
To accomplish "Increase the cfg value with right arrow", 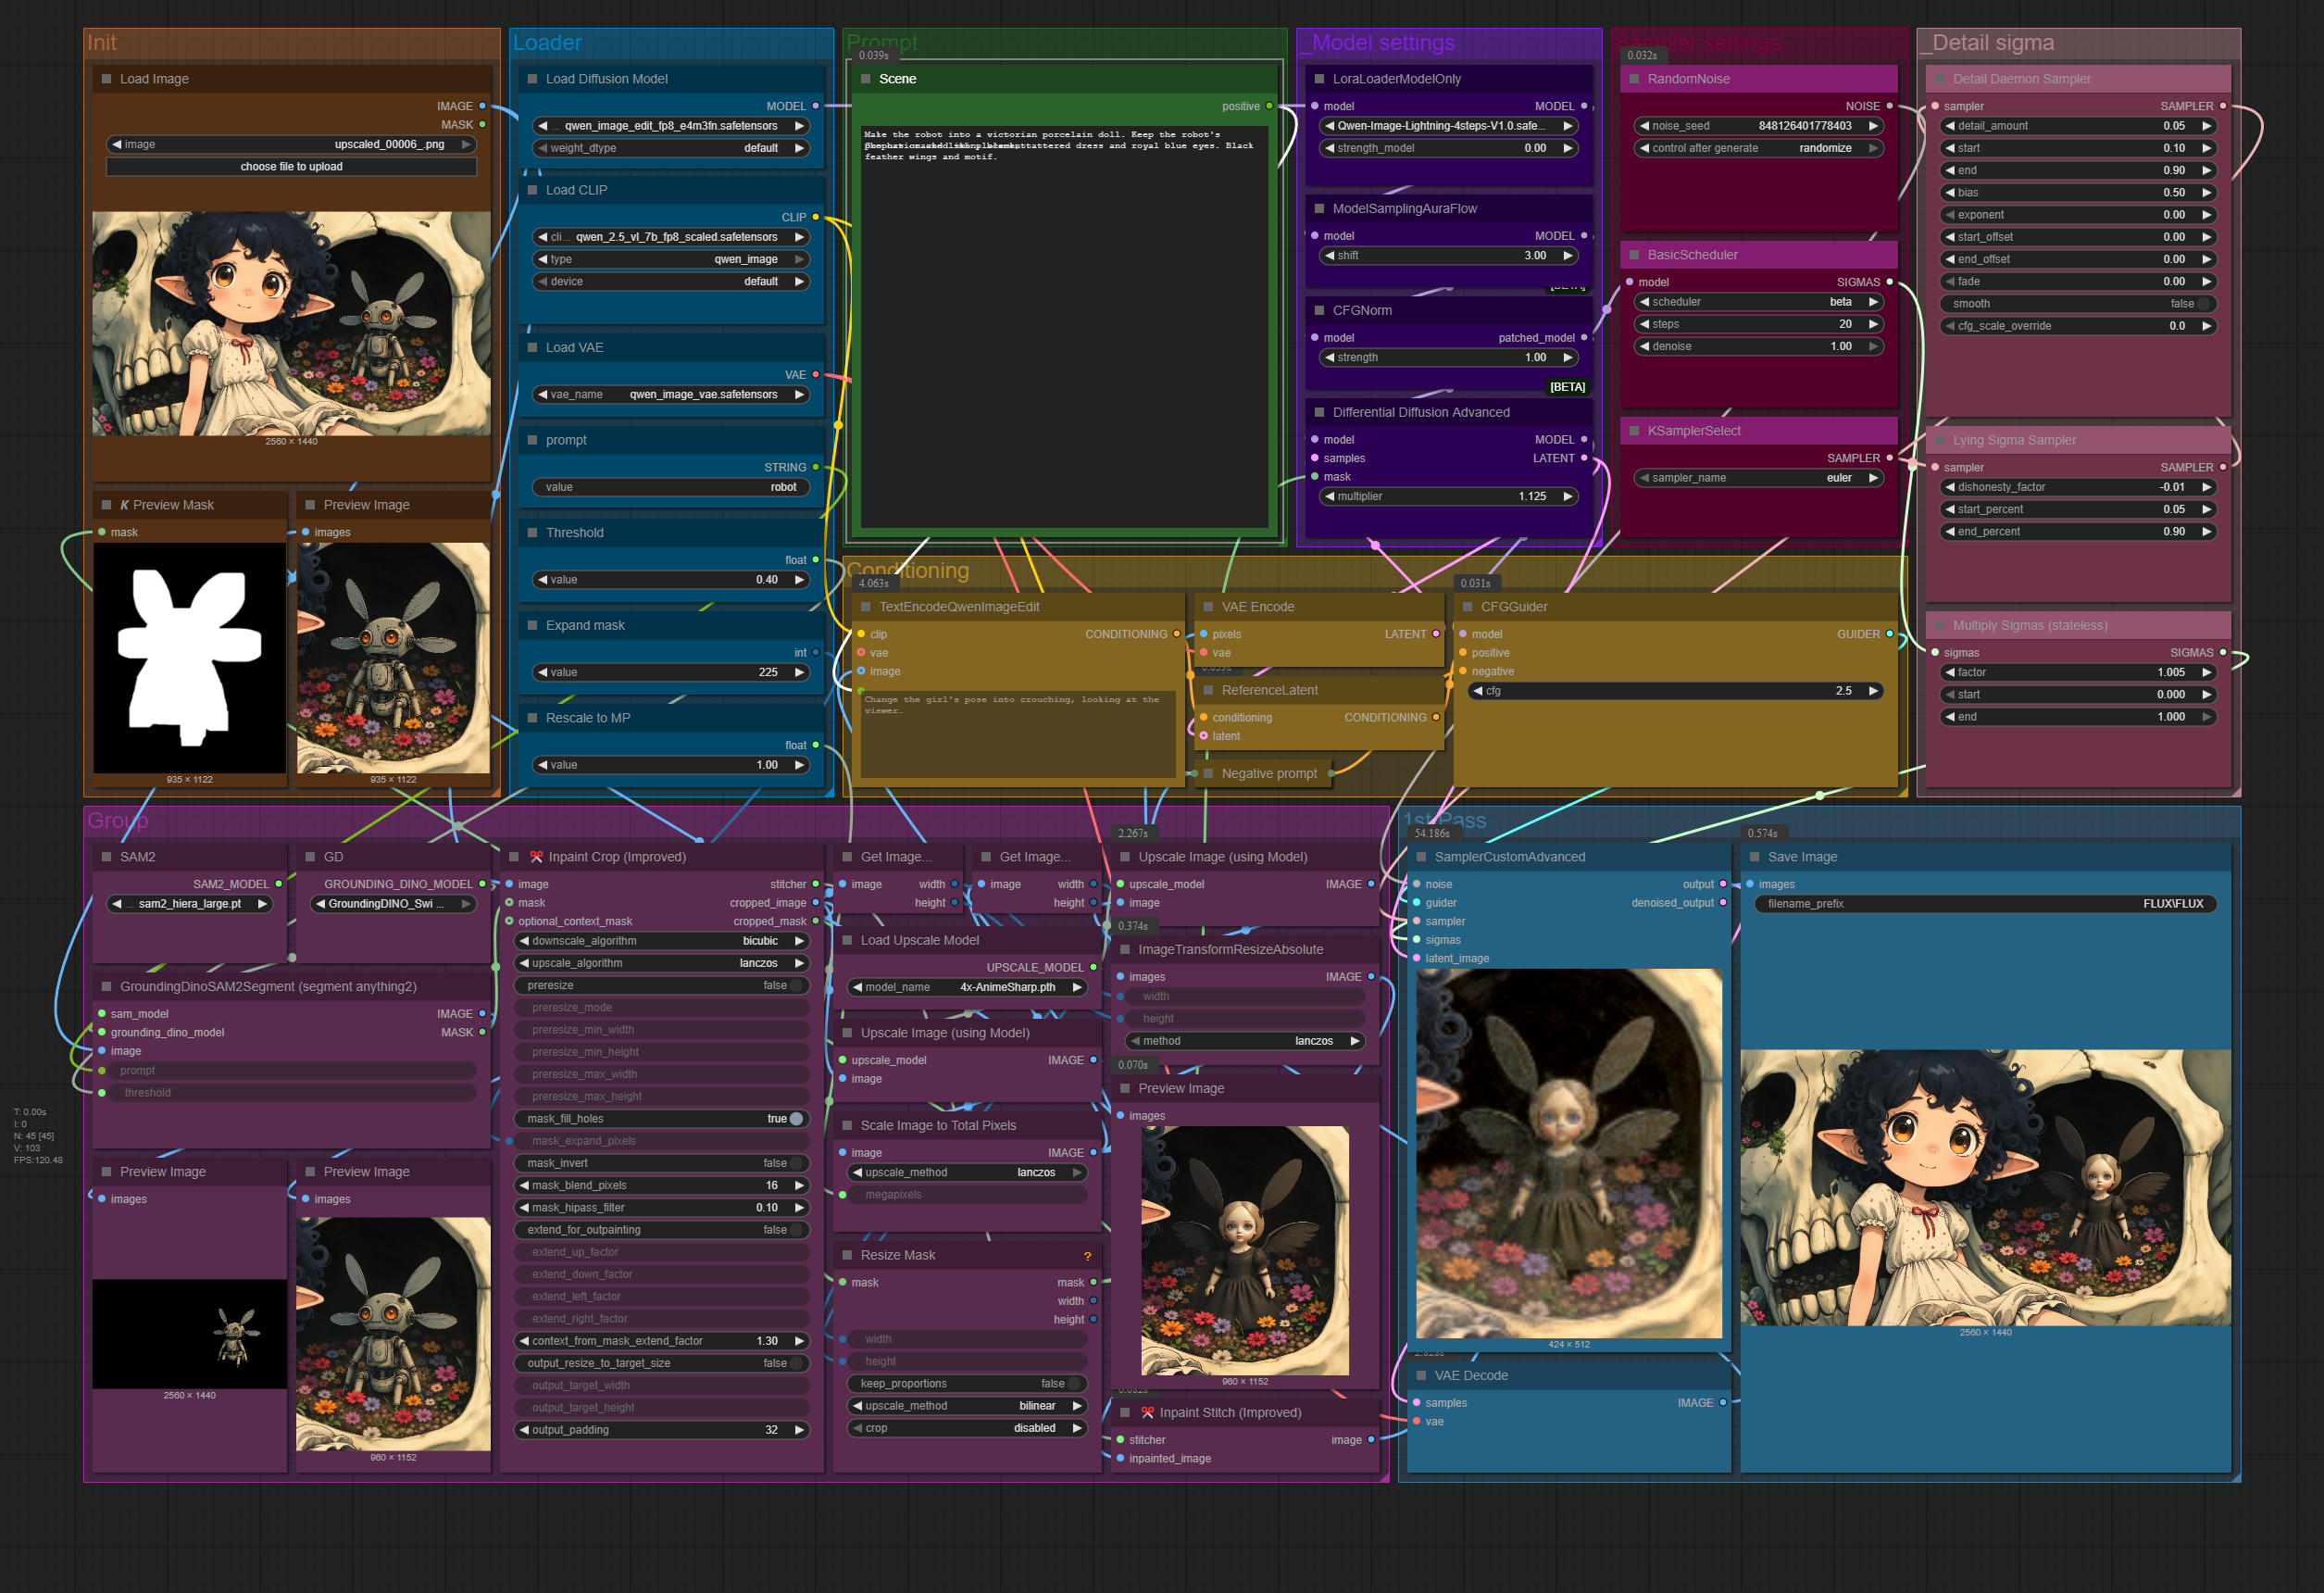I will click(x=1872, y=691).
